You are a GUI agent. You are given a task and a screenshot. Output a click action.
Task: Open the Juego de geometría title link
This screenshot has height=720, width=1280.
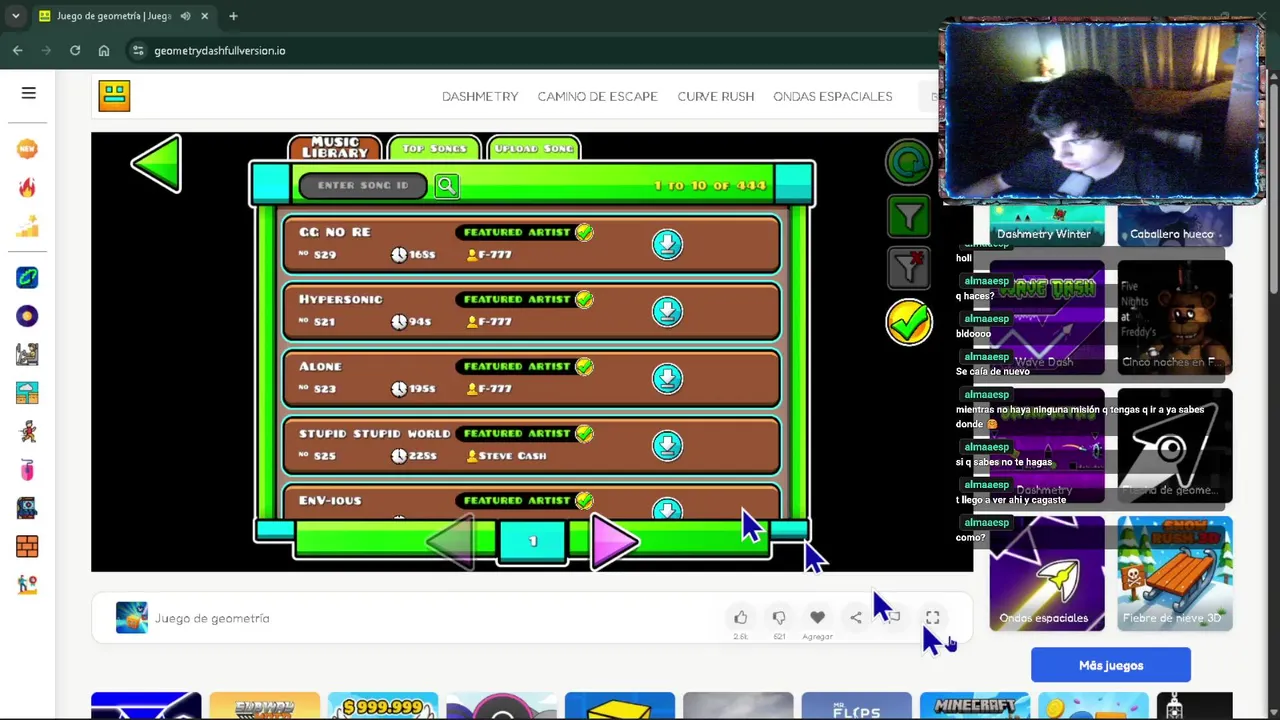tap(212, 618)
